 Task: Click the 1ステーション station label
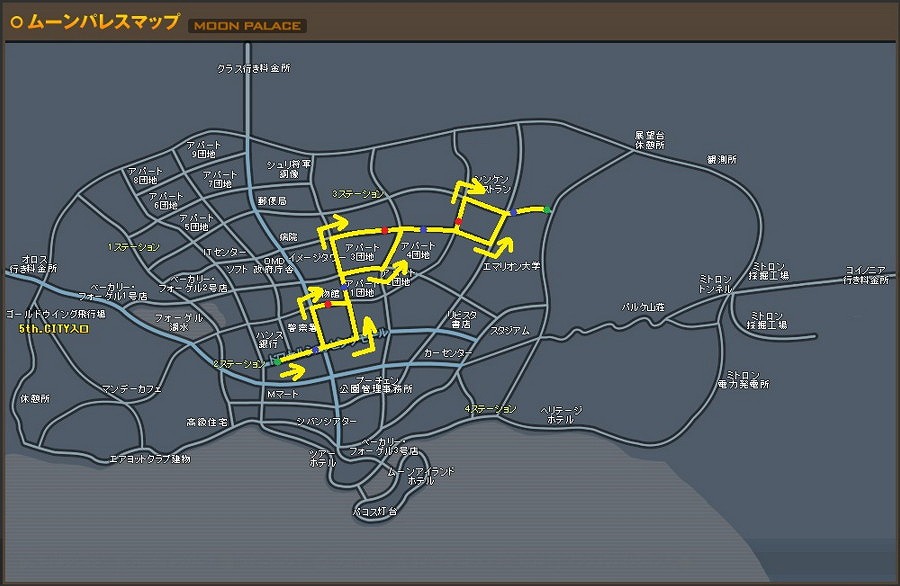point(133,246)
